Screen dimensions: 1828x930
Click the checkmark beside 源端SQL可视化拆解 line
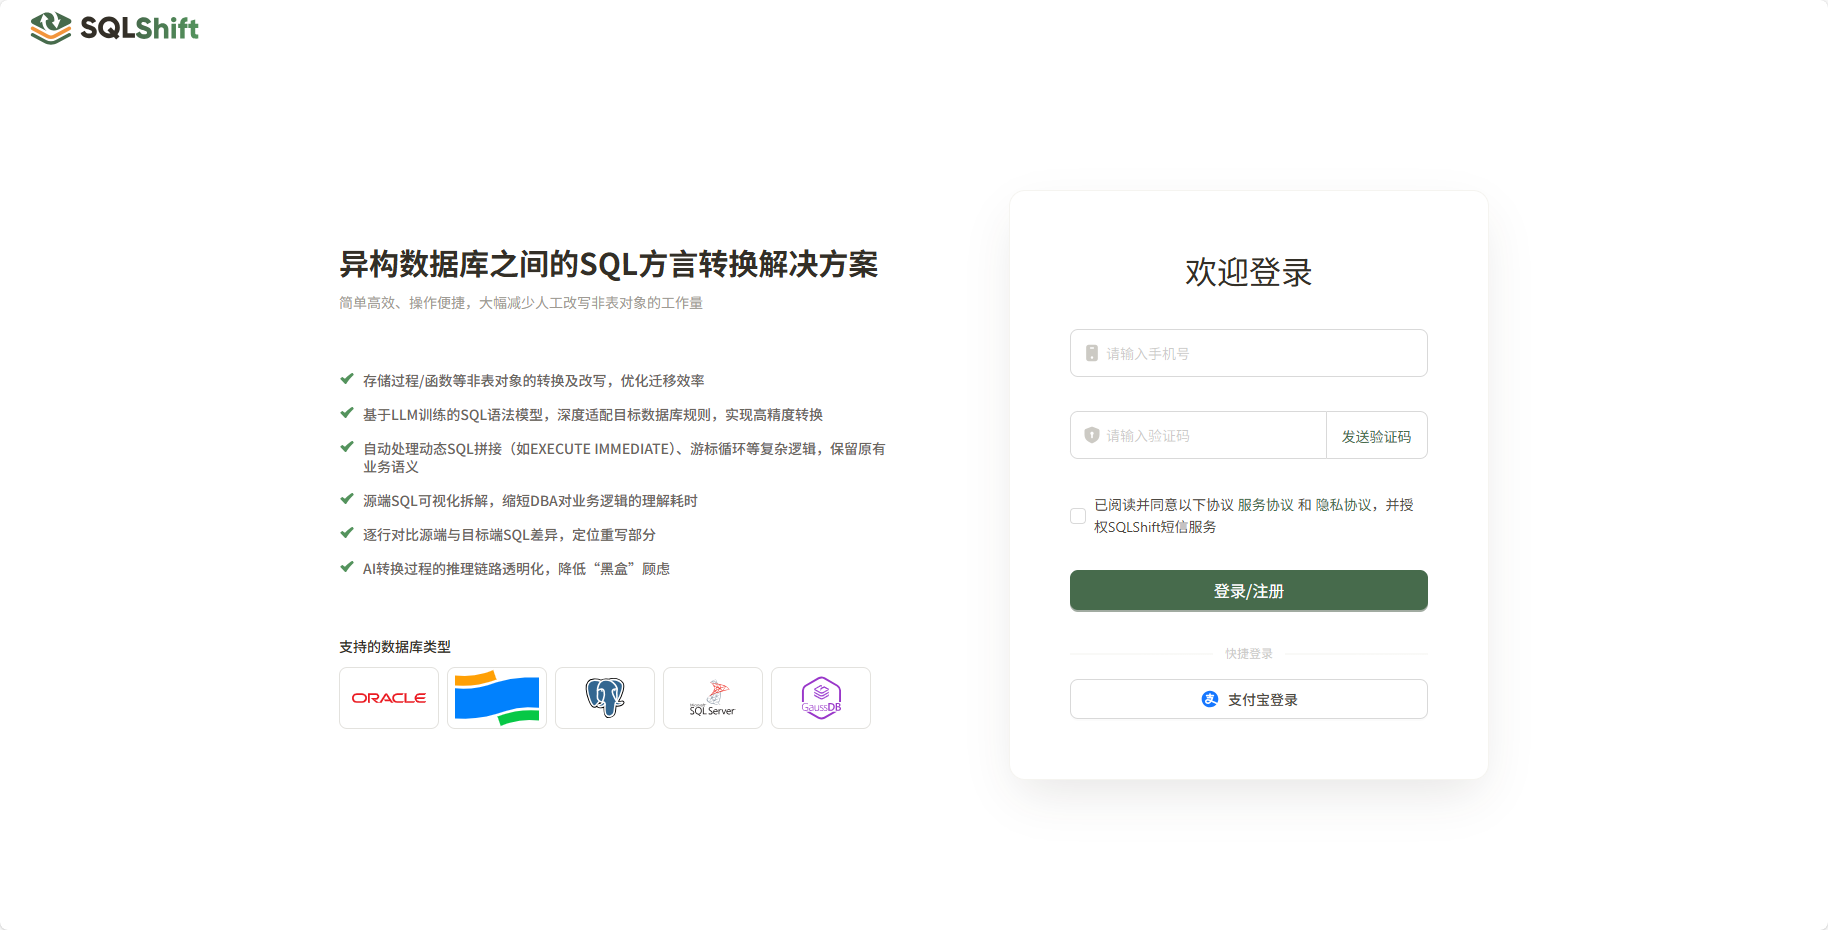pos(347,499)
